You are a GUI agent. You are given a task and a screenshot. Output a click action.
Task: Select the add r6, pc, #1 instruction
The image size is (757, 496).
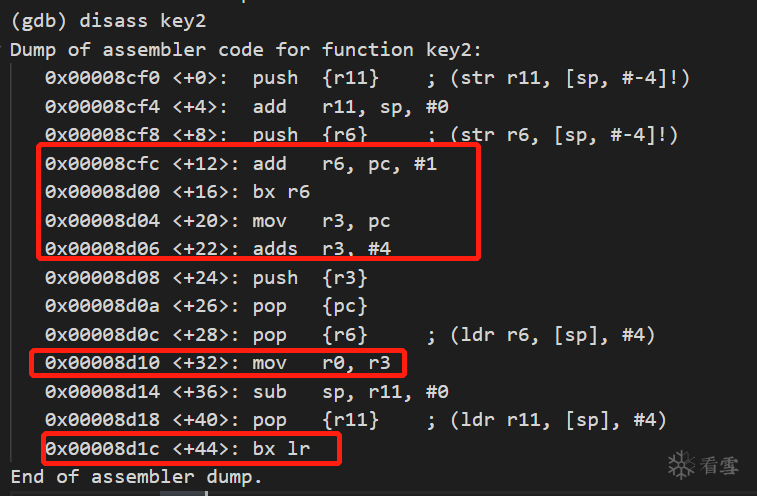click(241, 164)
